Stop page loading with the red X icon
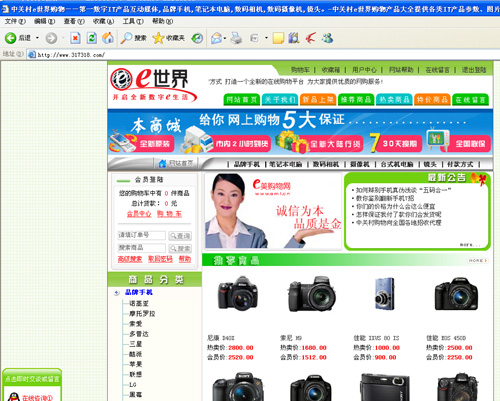This screenshot has width=500, height=401. coord(75,38)
